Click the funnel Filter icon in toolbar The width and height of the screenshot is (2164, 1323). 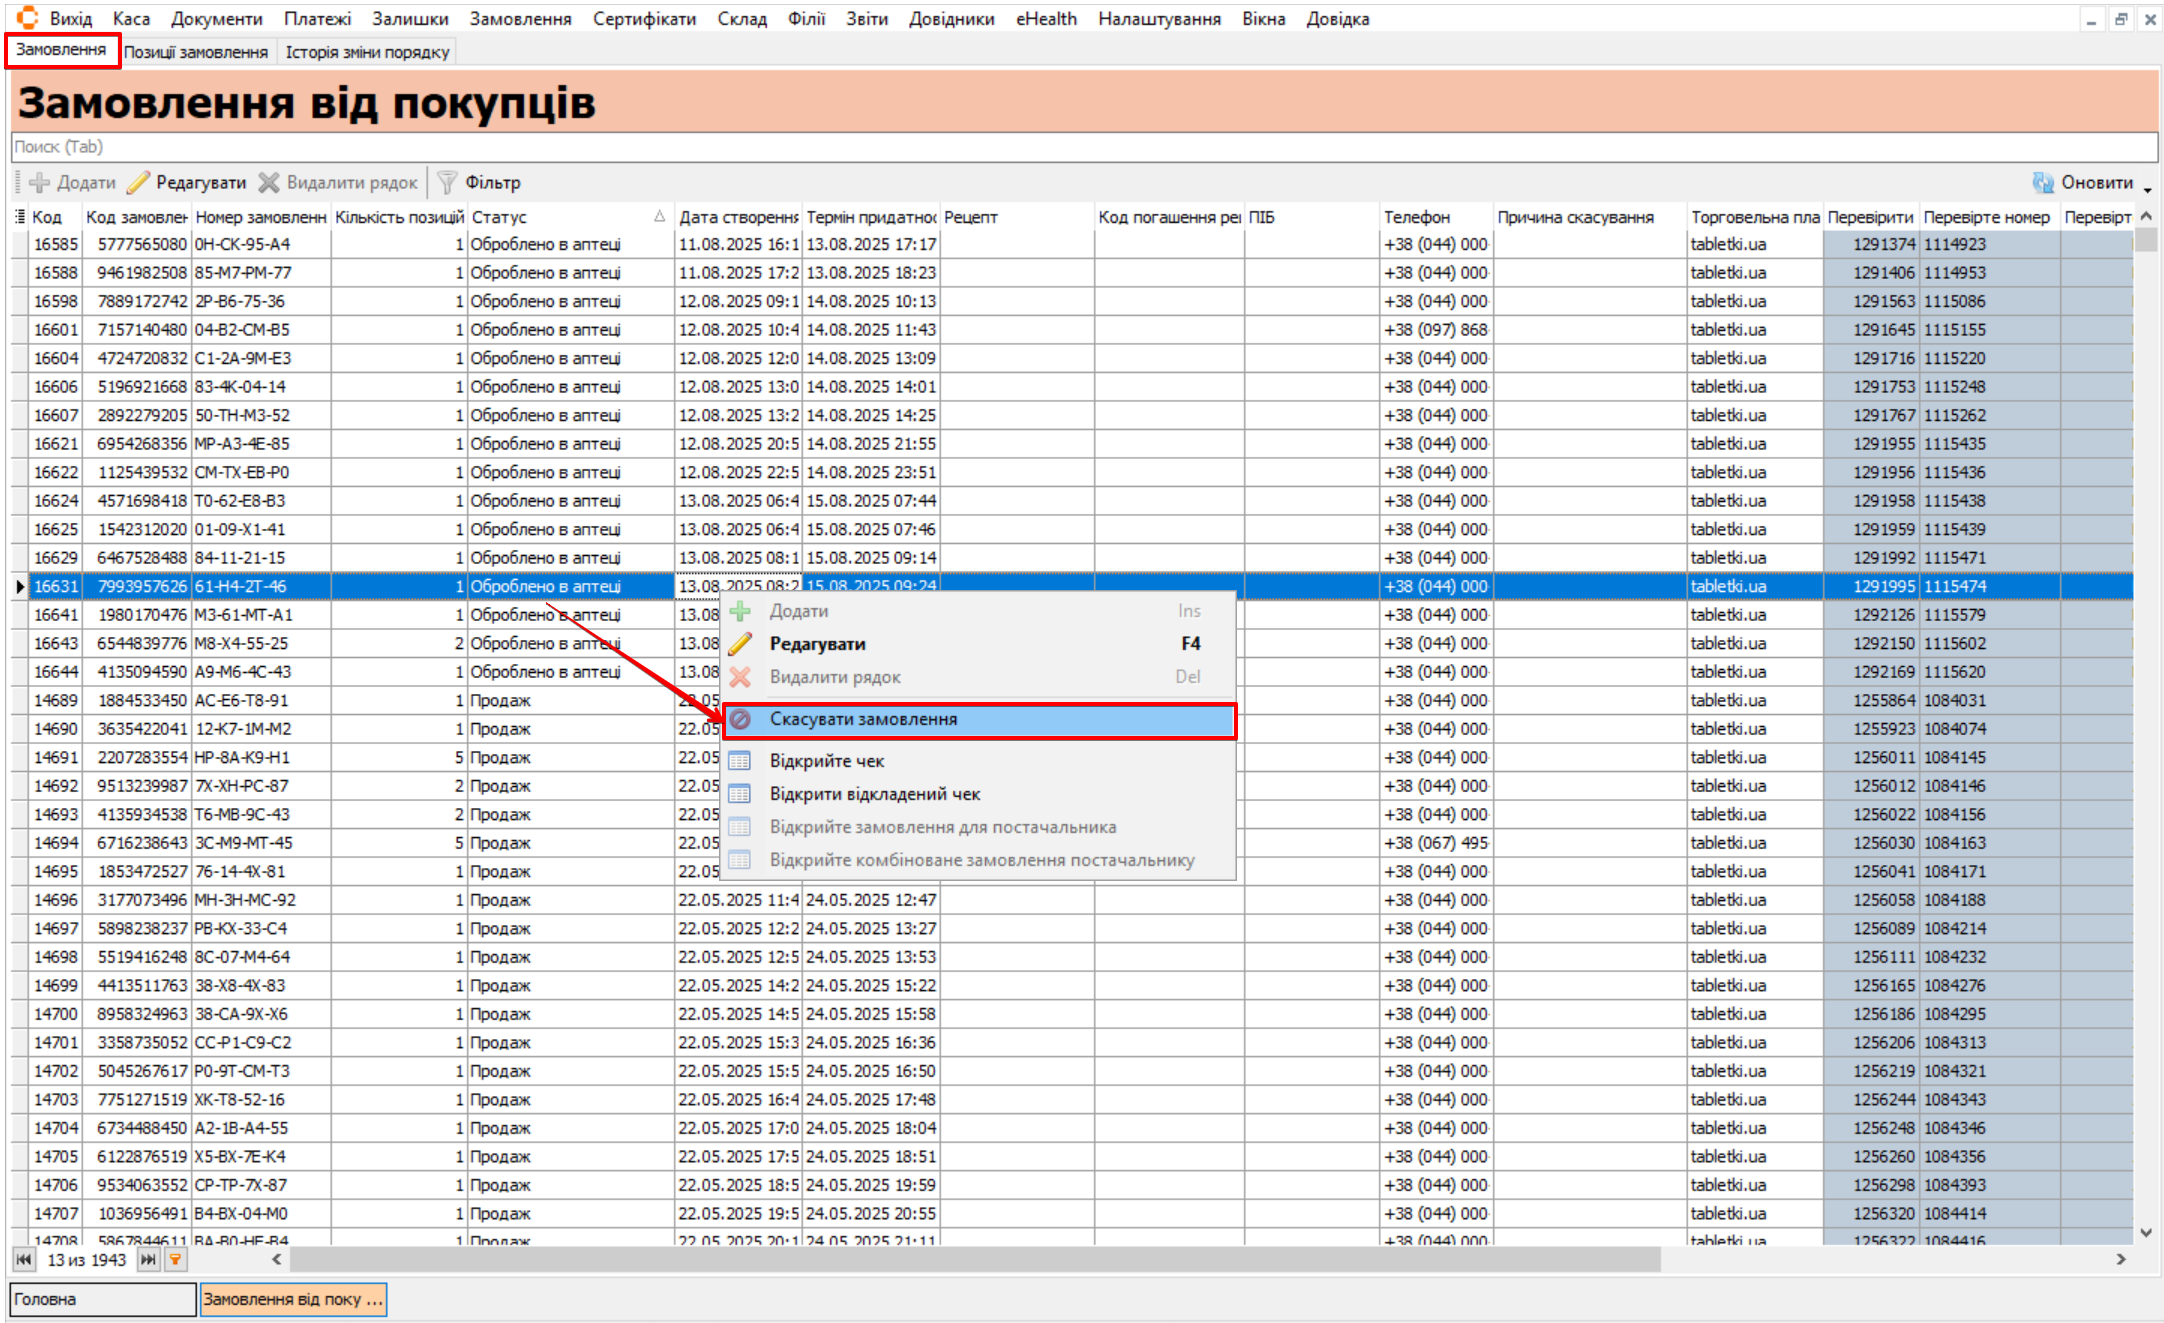point(447,182)
